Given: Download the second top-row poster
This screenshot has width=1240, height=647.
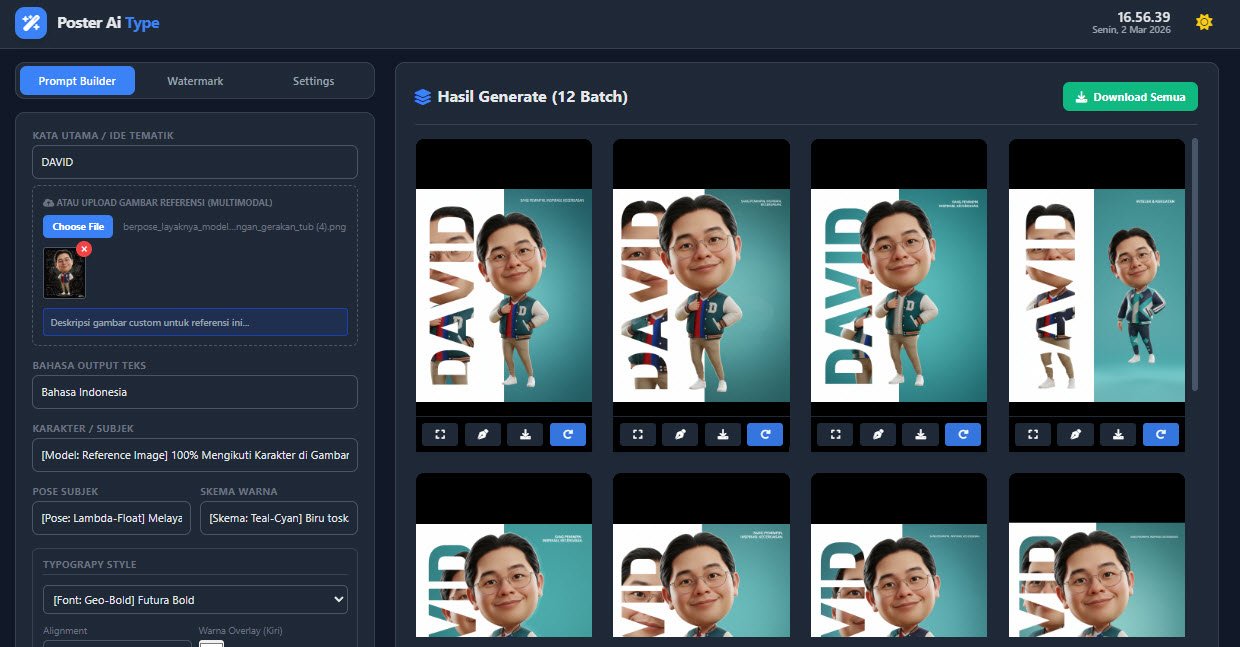Looking at the screenshot, I should [723, 434].
